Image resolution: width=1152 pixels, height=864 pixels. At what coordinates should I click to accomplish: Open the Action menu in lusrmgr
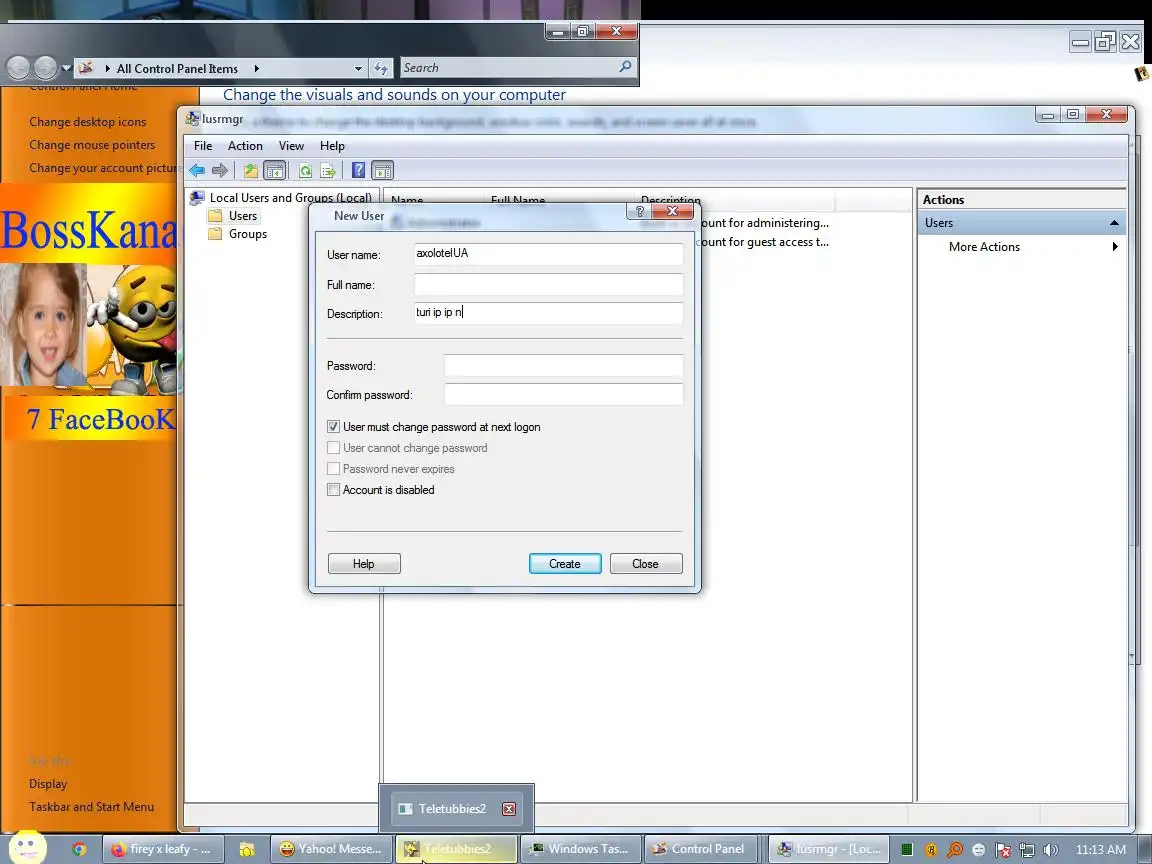pos(245,146)
